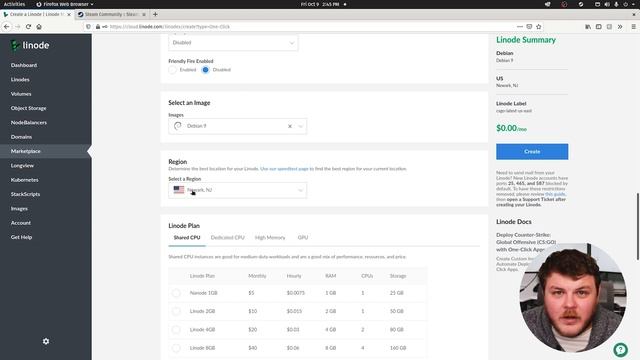
Task: Open Dashboard in sidebar
Action: pyautogui.click(x=24, y=65)
